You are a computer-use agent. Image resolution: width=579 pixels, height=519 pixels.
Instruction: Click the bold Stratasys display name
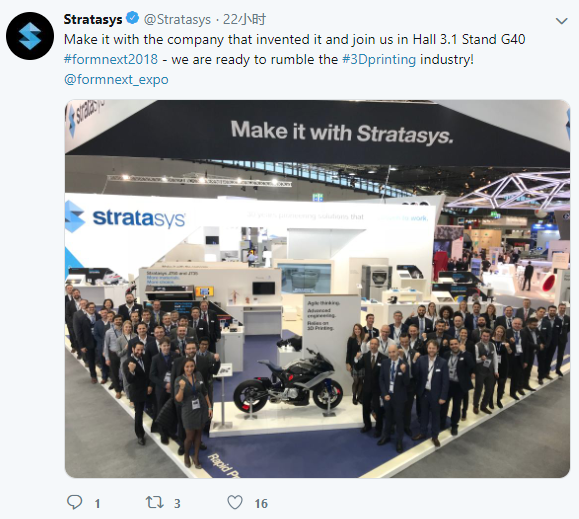click(93, 19)
